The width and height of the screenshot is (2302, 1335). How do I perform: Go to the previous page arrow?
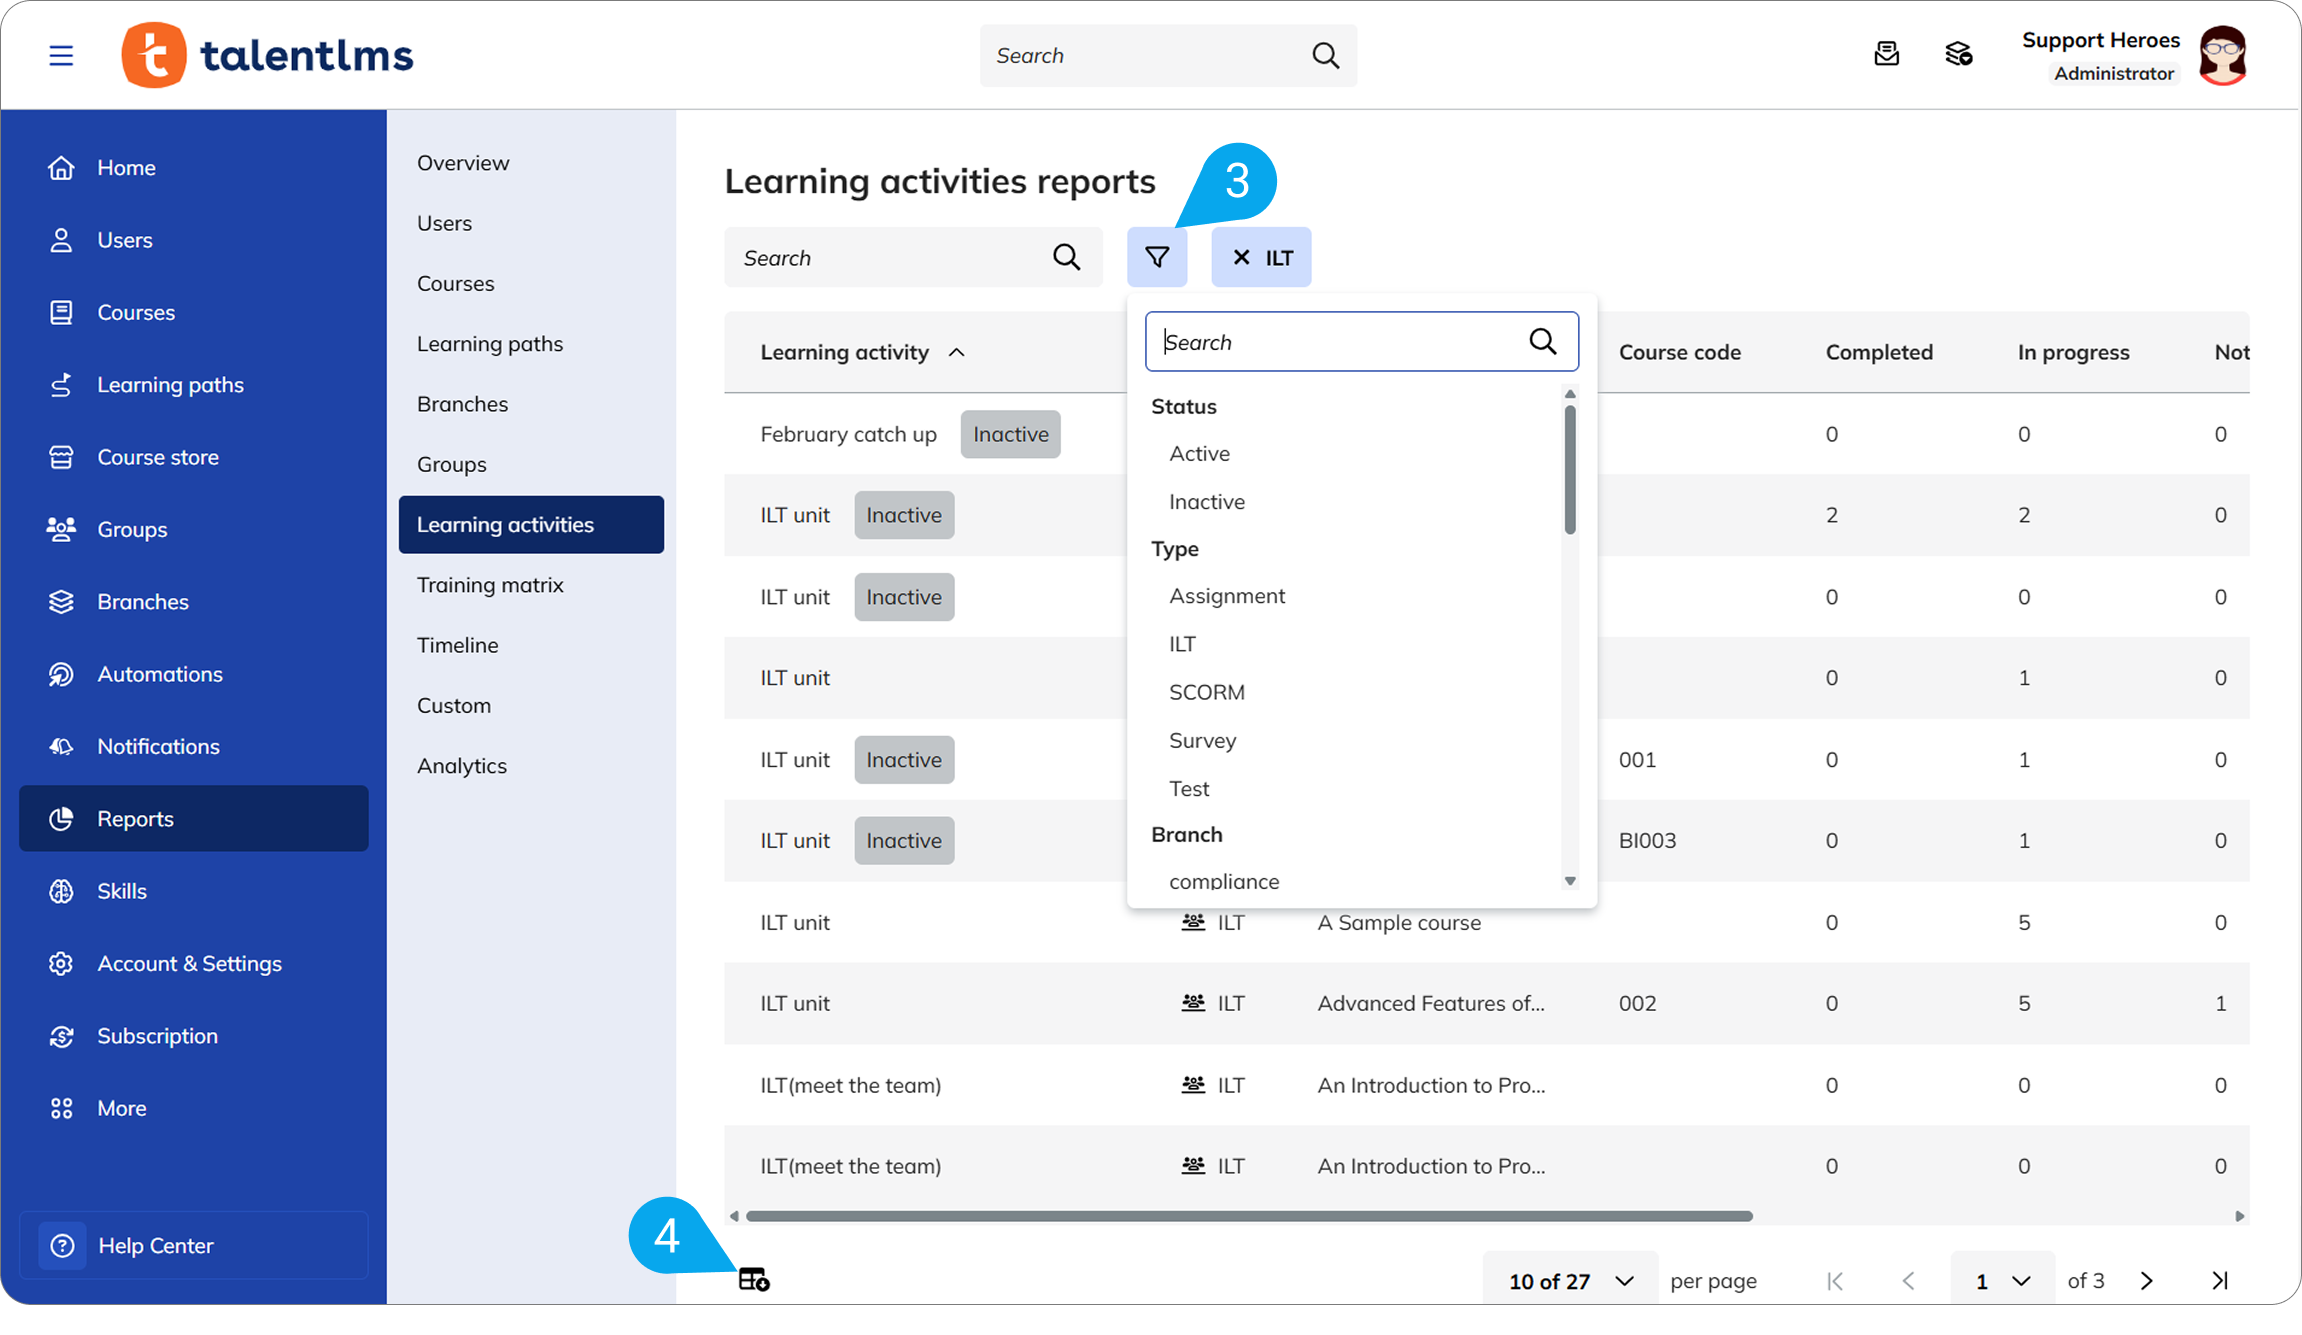(1908, 1280)
